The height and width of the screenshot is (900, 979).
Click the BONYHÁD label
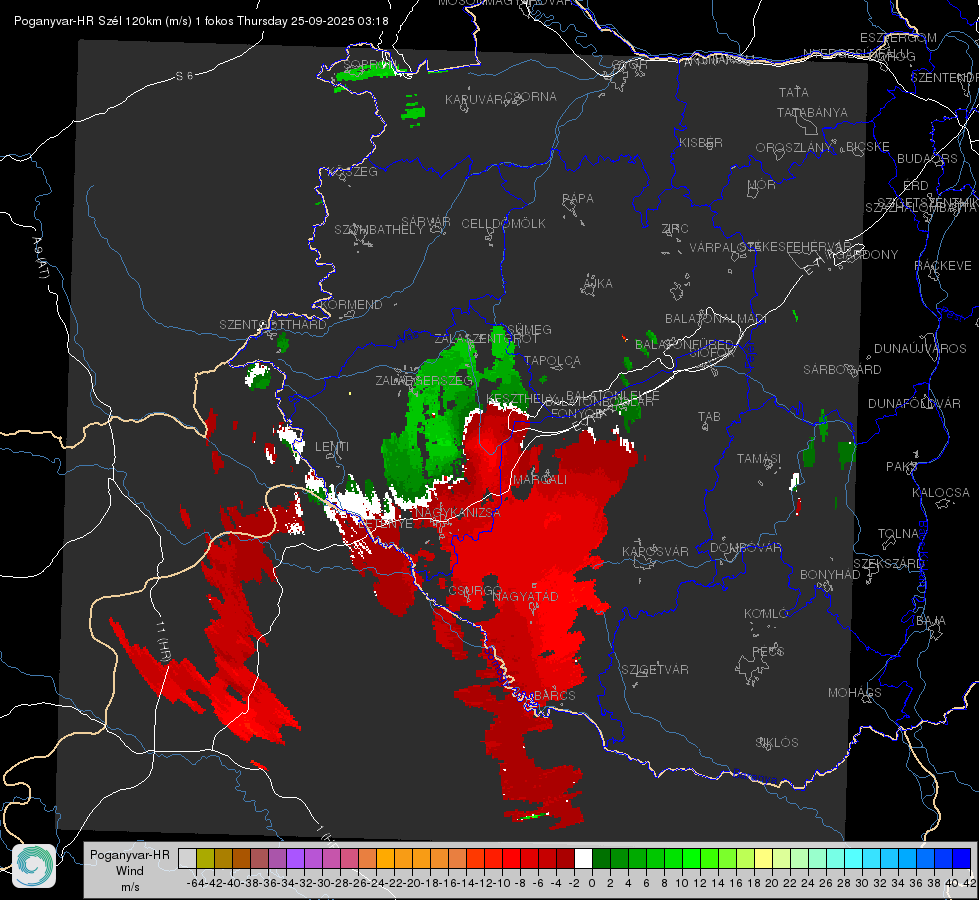pyautogui.click(x=830, y=574)
